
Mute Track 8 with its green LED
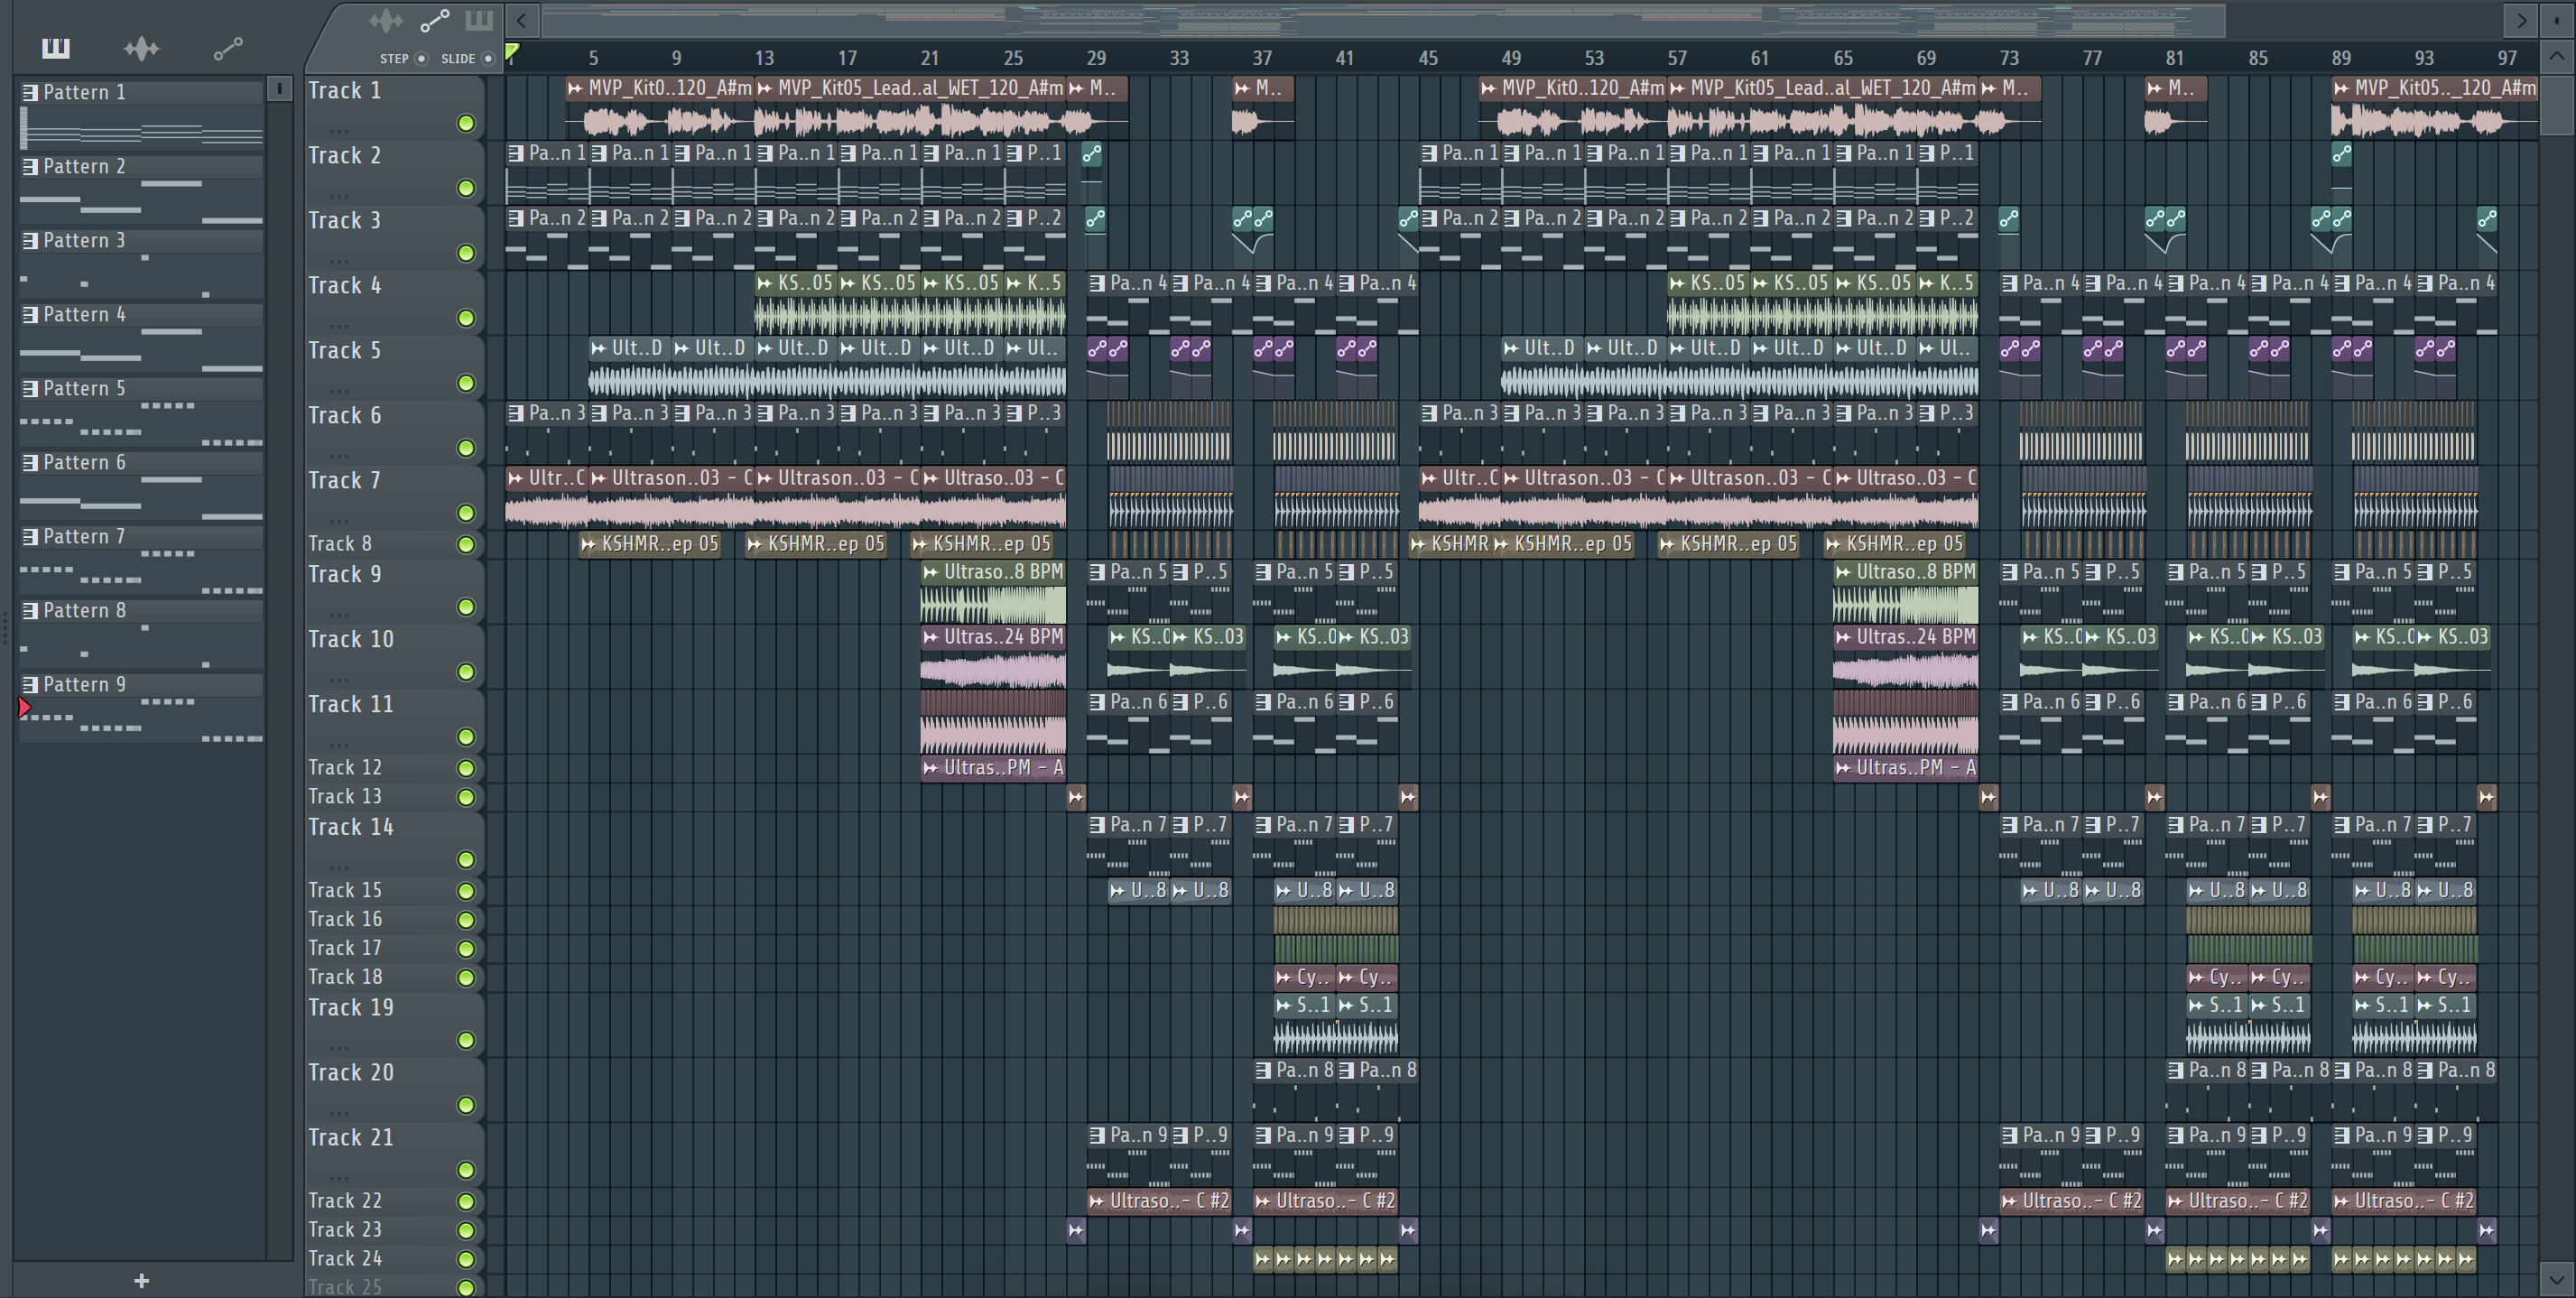pyautogui.click(x=466, y=545)
